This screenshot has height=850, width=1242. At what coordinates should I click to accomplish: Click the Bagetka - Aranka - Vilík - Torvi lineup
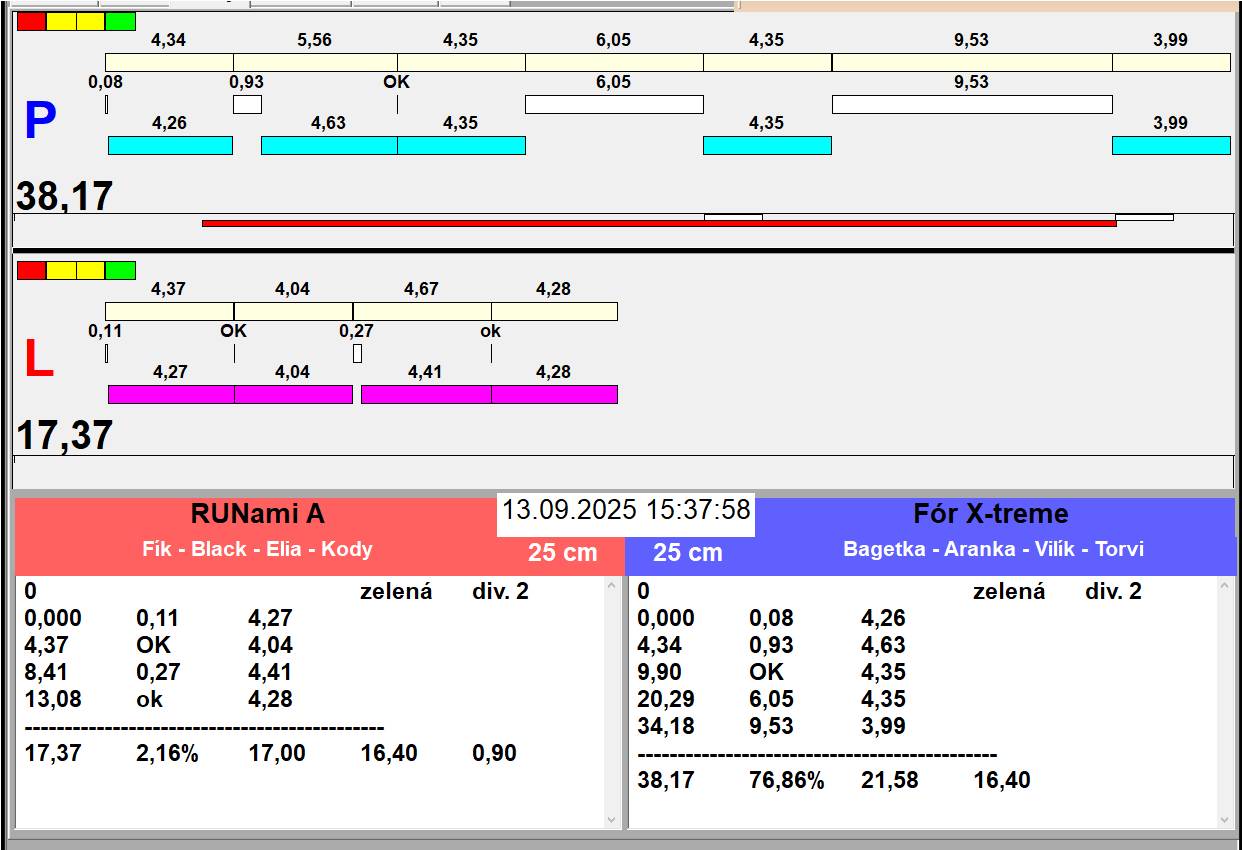[994, 549]
